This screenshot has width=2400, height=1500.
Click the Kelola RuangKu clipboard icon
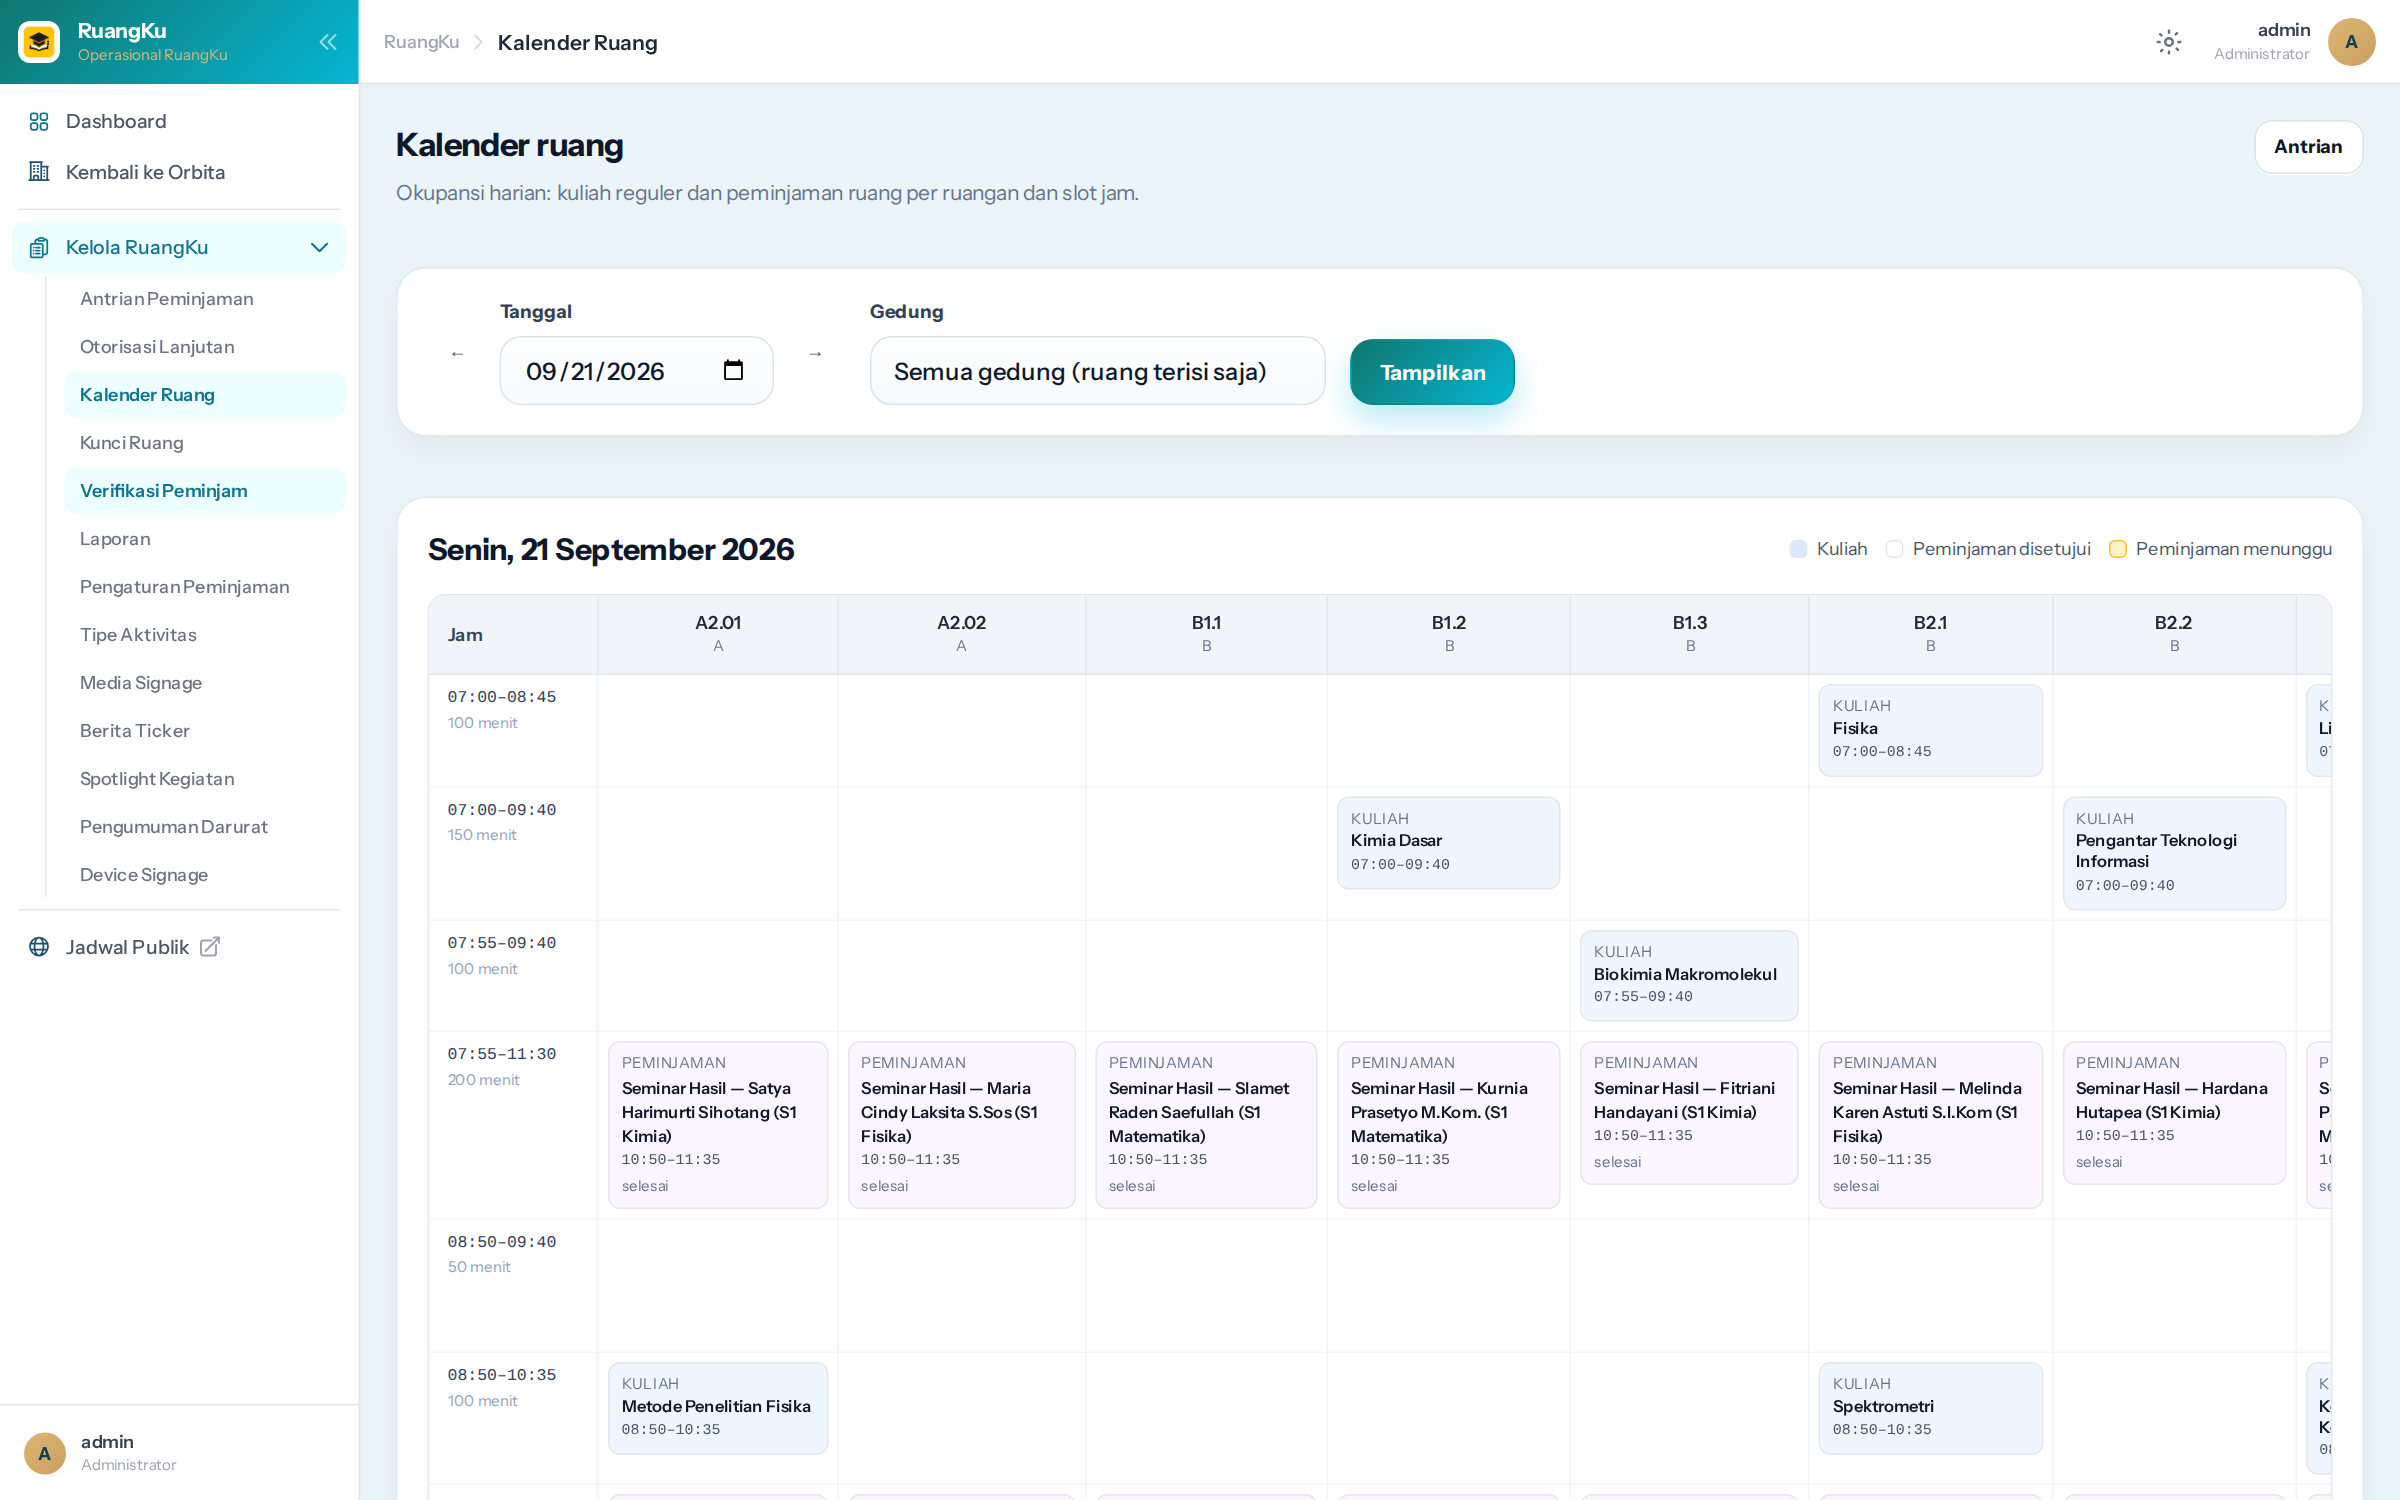pyautogui.click(x=39, y=247)
